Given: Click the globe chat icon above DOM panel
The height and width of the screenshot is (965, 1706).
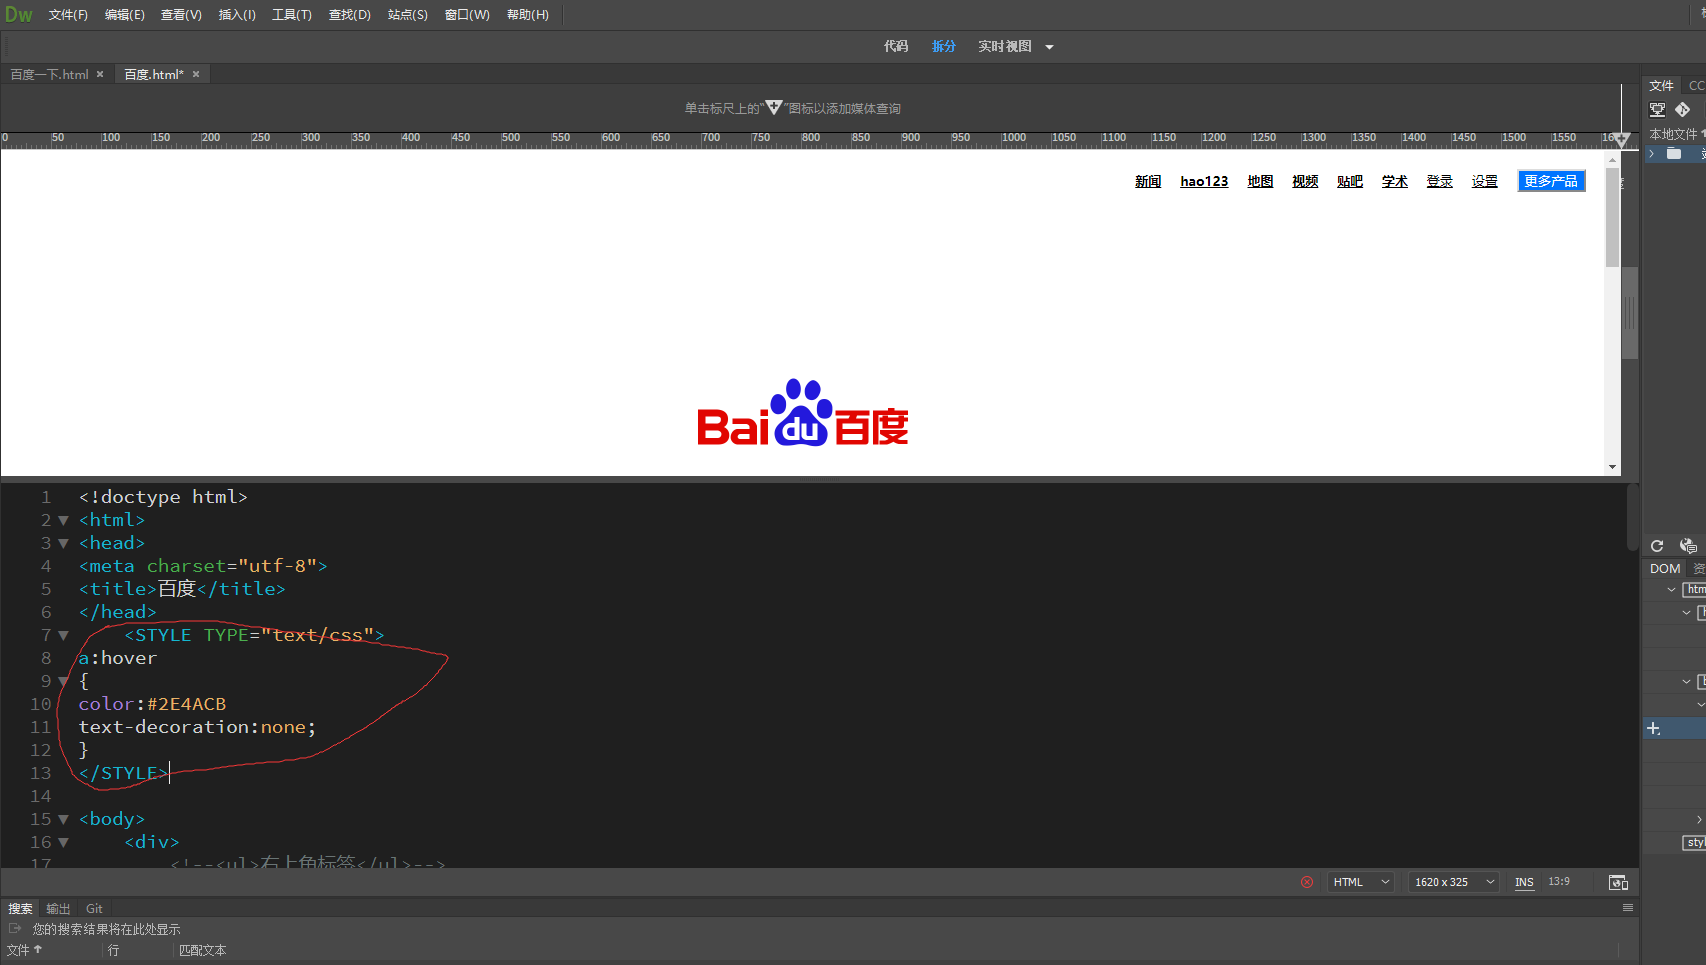Looking at the screenshot, I should click(1688, 545).
